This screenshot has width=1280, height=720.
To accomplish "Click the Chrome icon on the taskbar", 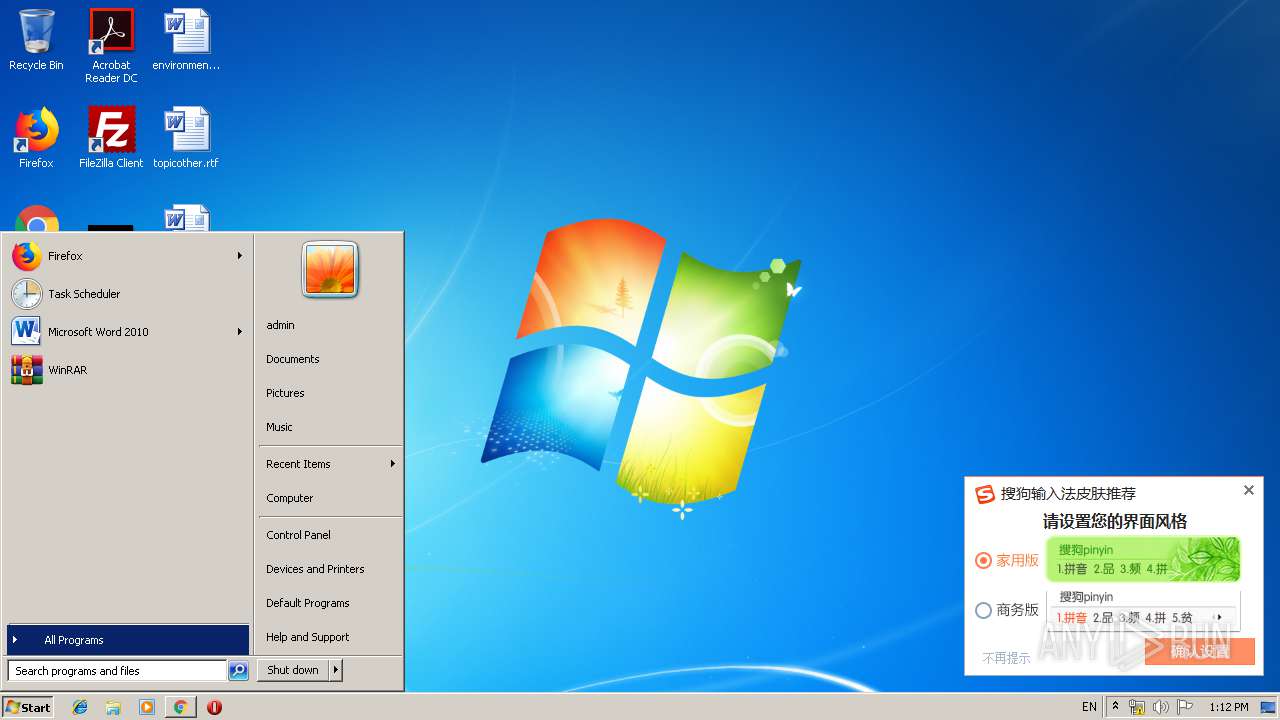I will coord(180,707).
